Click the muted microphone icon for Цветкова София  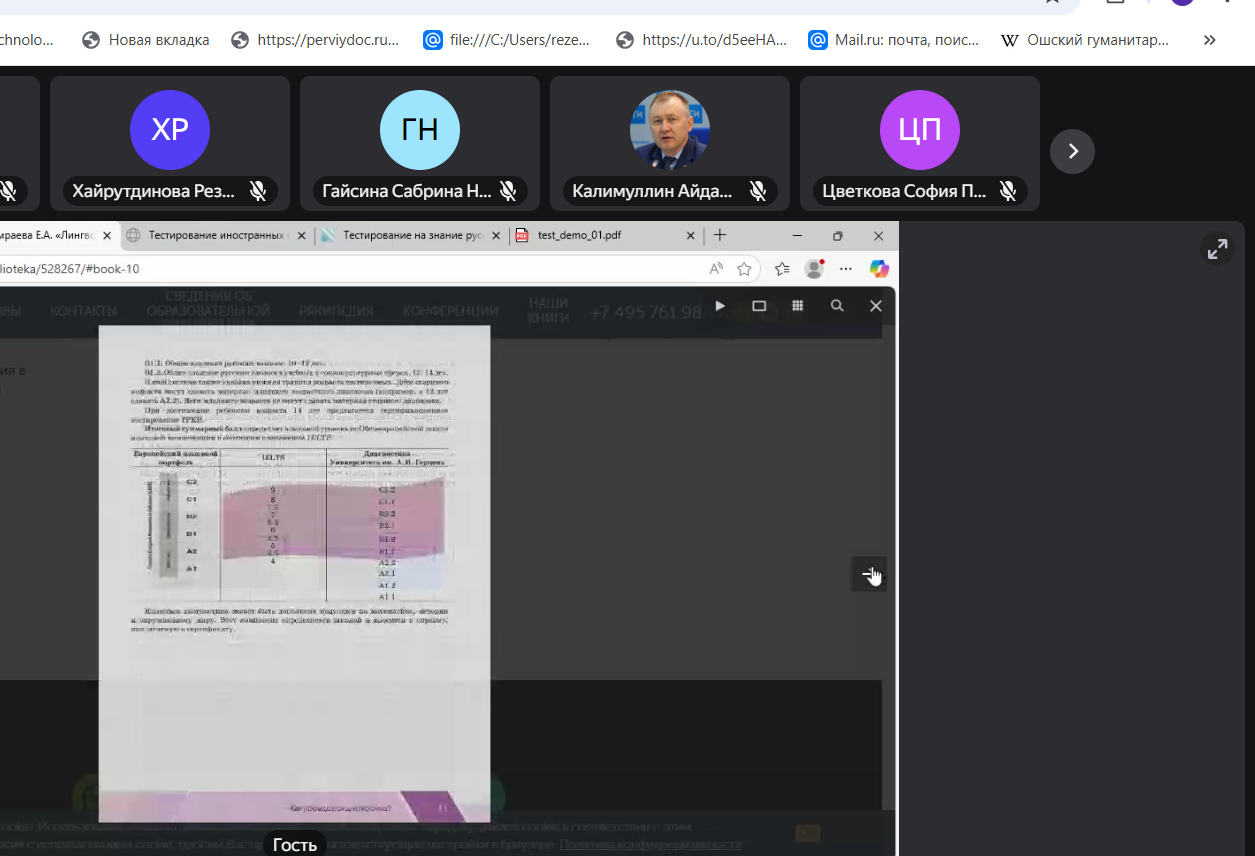point(1008,191)
